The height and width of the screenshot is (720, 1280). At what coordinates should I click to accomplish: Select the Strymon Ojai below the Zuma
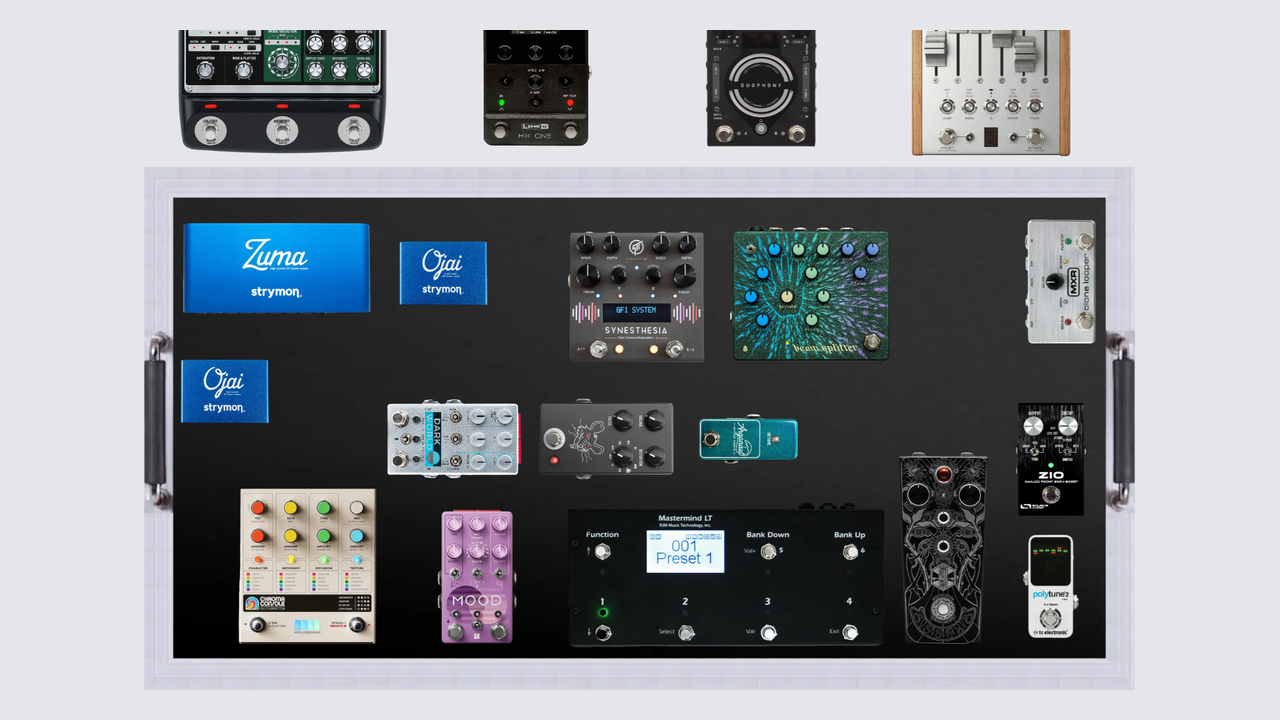pyautogui.click(x=224, y=391)
